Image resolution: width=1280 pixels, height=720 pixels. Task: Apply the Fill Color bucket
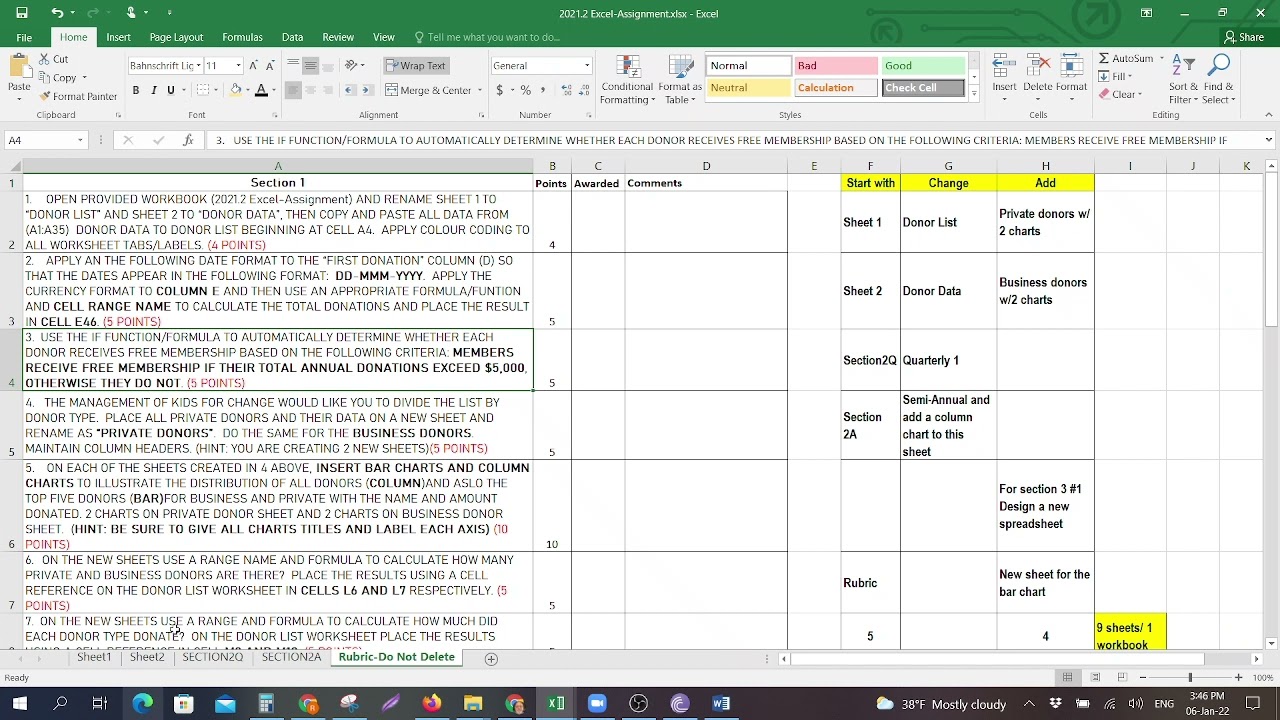click(x=235, y=90)
